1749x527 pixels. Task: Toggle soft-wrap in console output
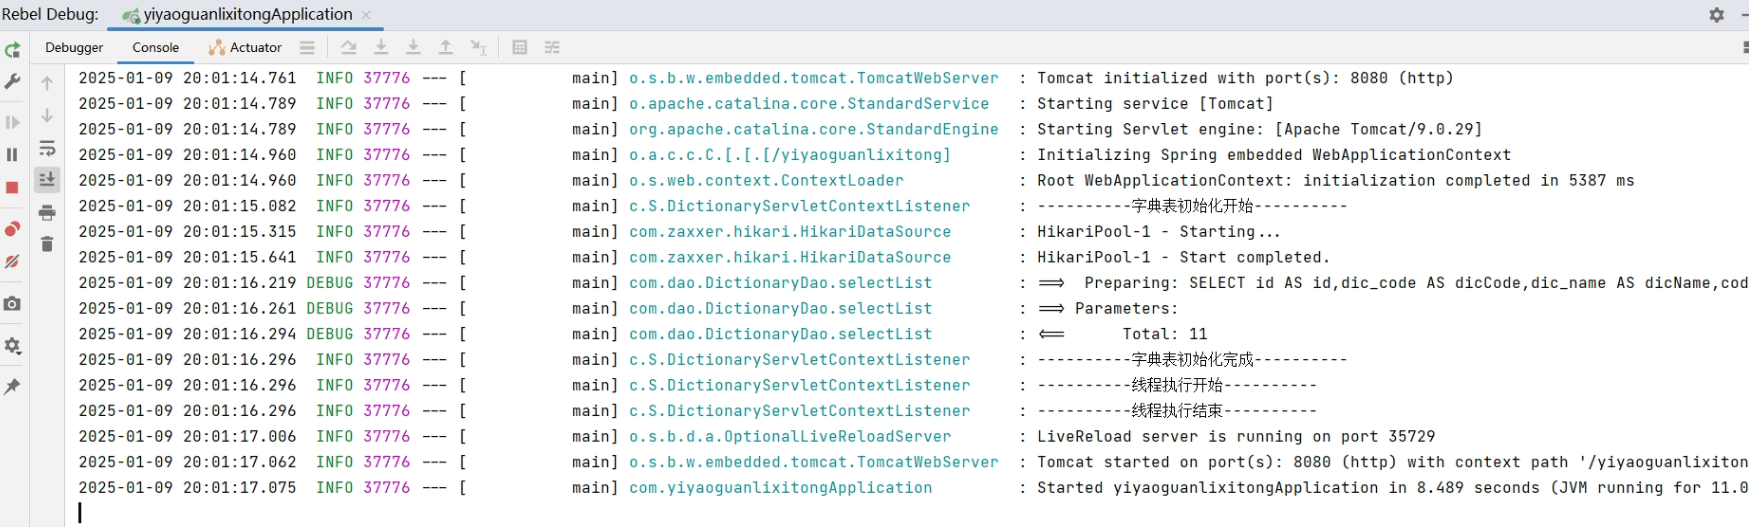(x=47, y=148)
